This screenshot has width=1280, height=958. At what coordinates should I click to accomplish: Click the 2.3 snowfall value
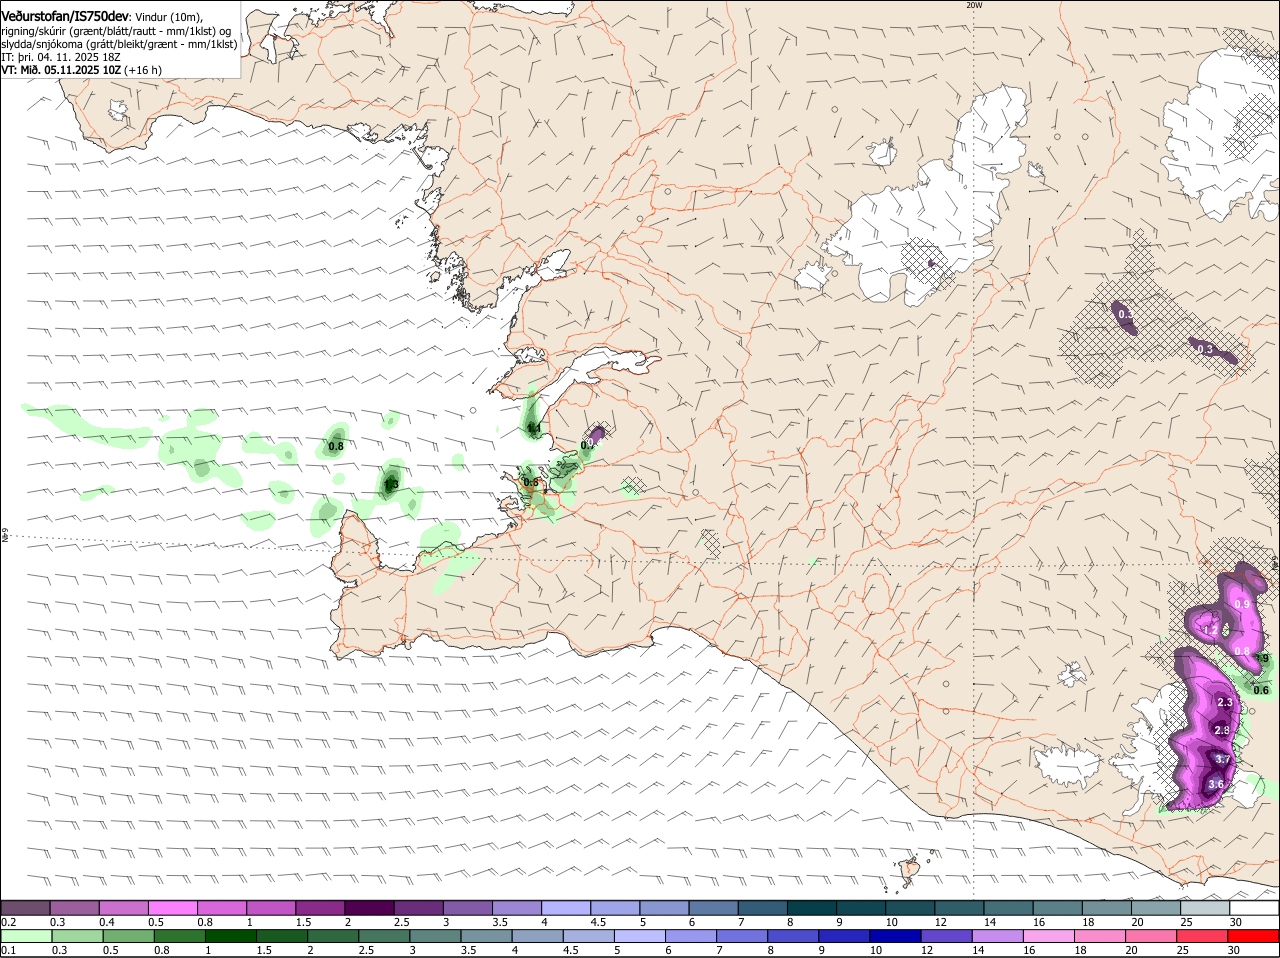pyautogui.click(x=1225, y=704)
